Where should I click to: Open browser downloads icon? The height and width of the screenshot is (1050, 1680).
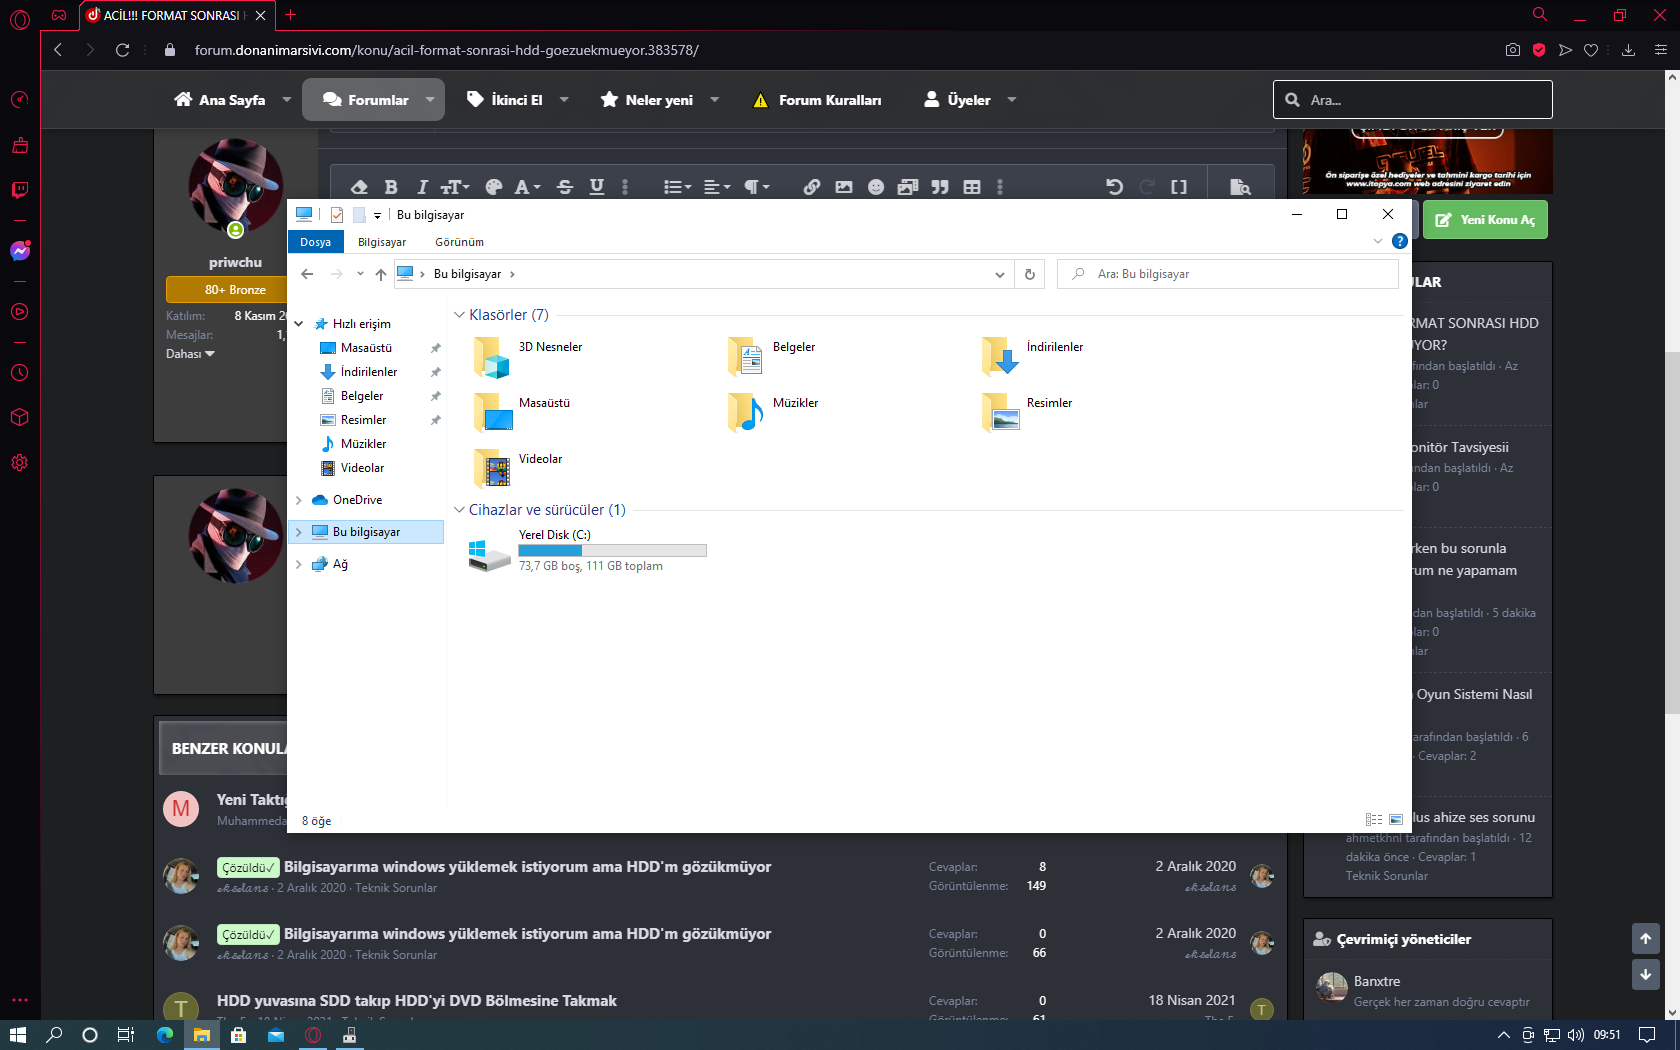[1628, 50]
